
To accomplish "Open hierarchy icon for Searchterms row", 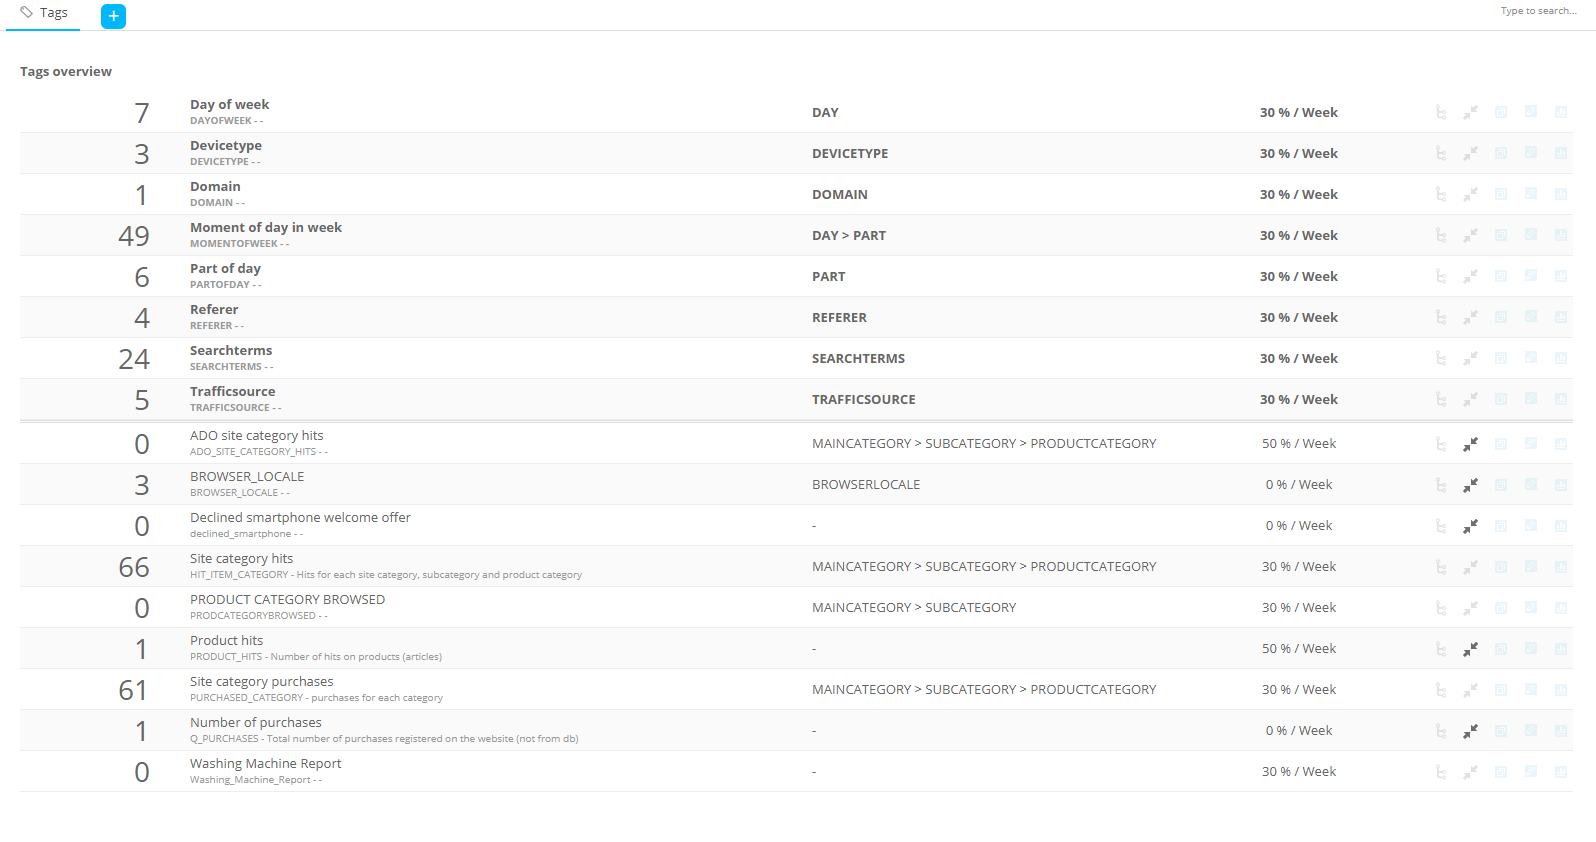I will 1441,359.
